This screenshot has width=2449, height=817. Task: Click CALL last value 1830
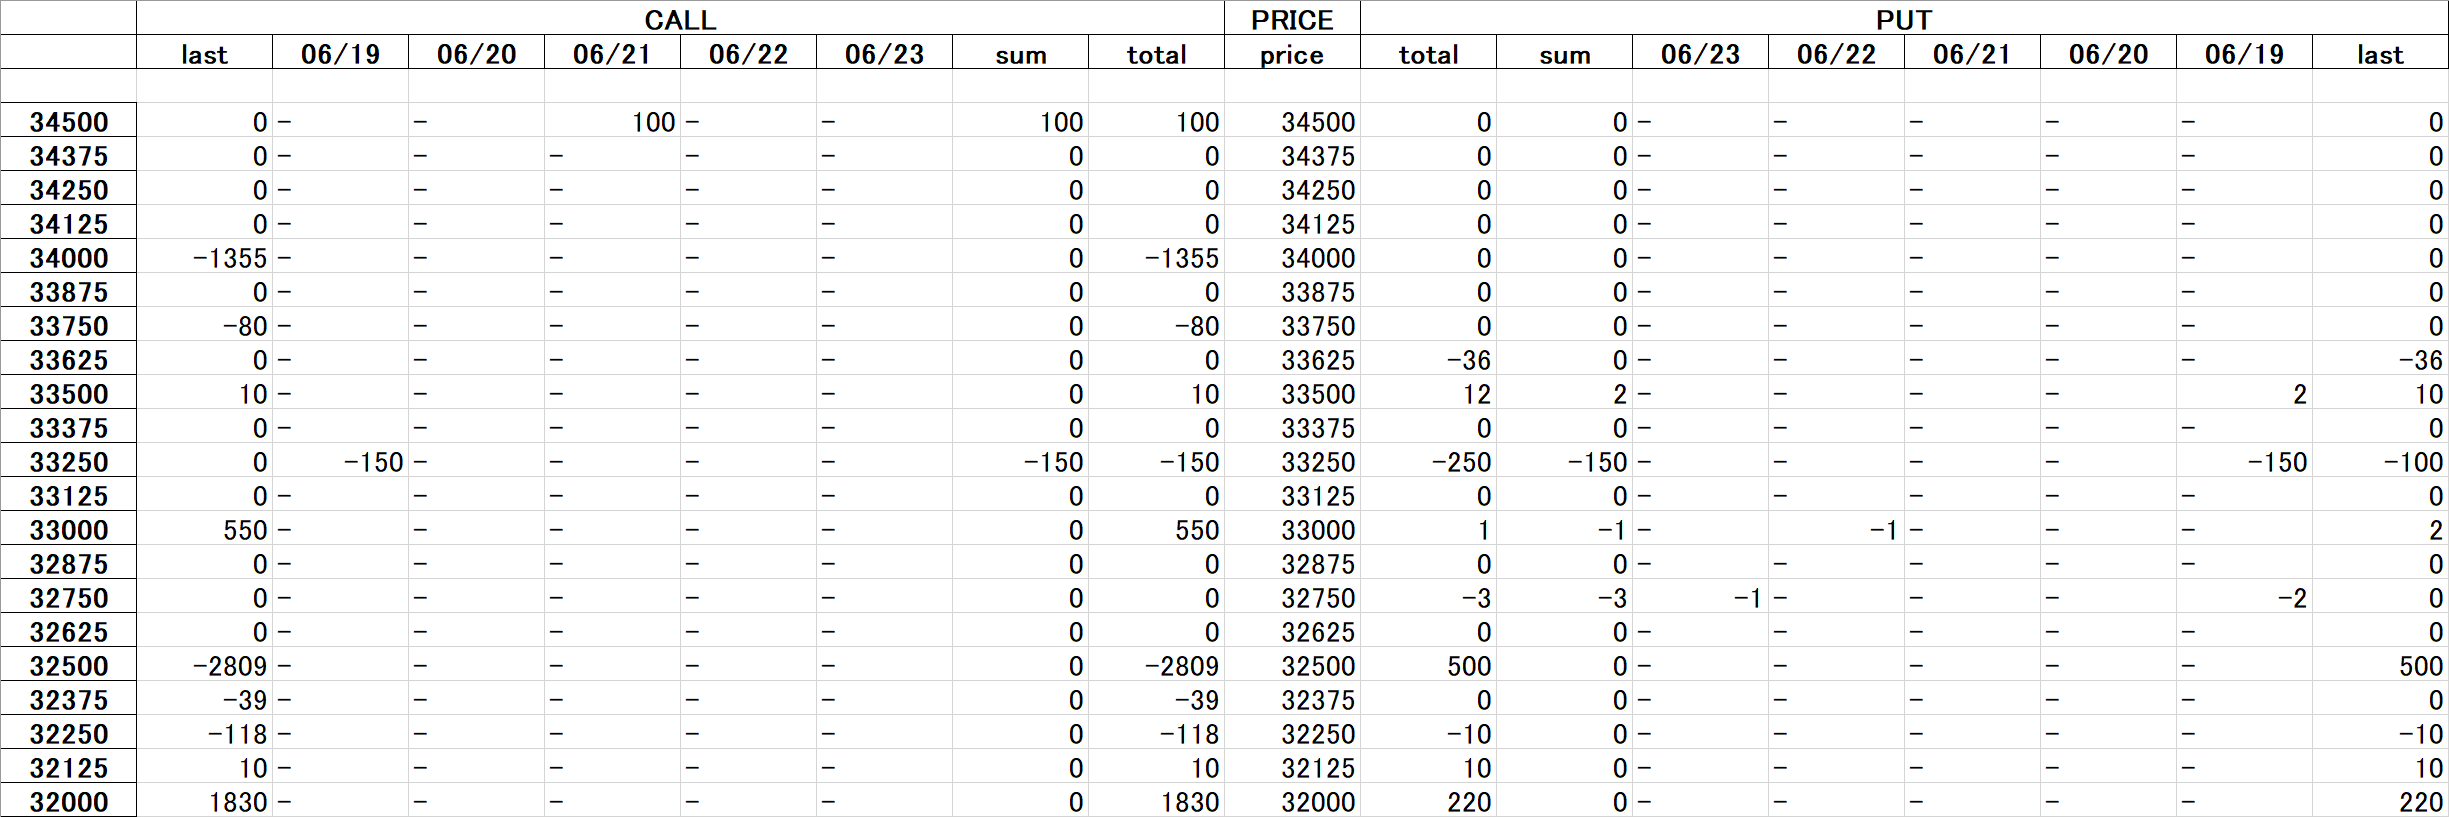tap(204, 802)
